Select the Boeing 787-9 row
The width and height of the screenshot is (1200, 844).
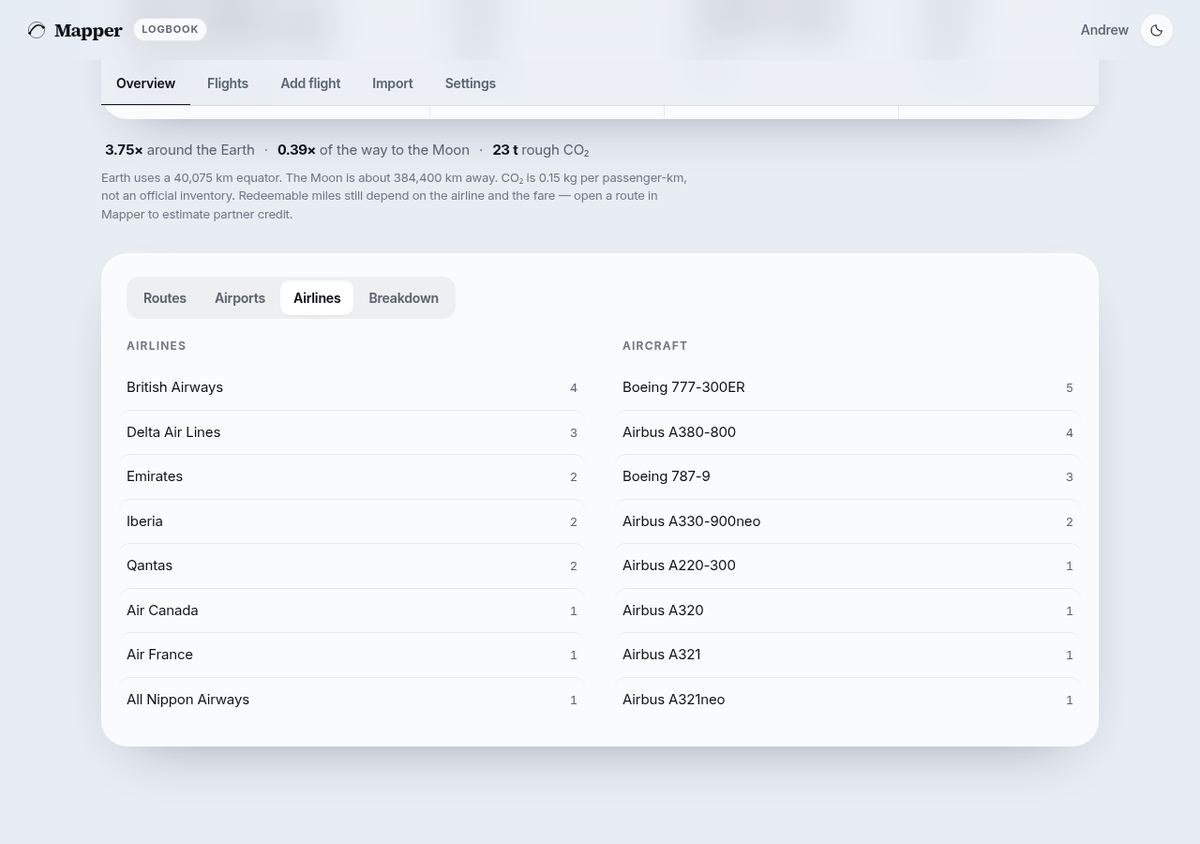point(848,477)
